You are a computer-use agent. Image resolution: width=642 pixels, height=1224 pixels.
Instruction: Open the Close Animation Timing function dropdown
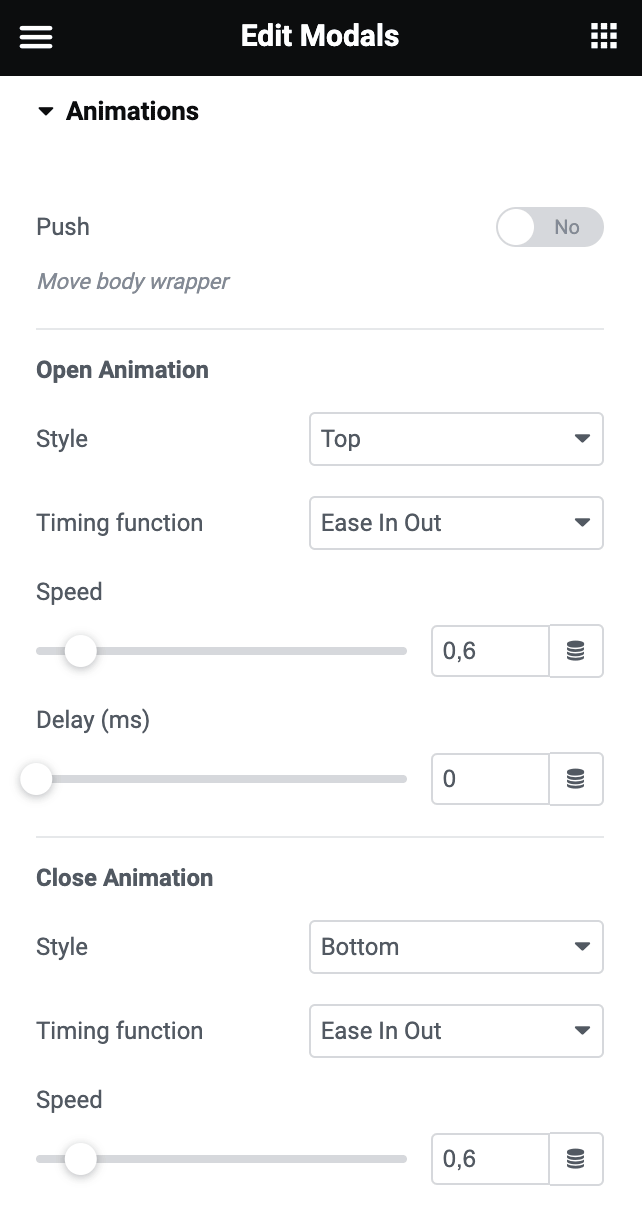pyautogui.click(x=456, y=1031)
